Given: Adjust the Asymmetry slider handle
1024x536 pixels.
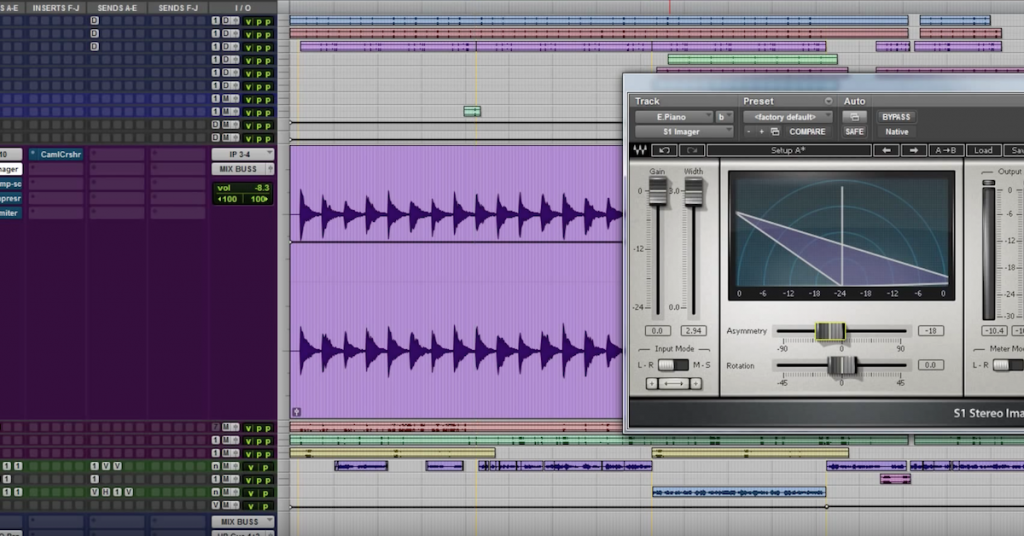Looking at the screenshot, I should [x=830, y=332].
